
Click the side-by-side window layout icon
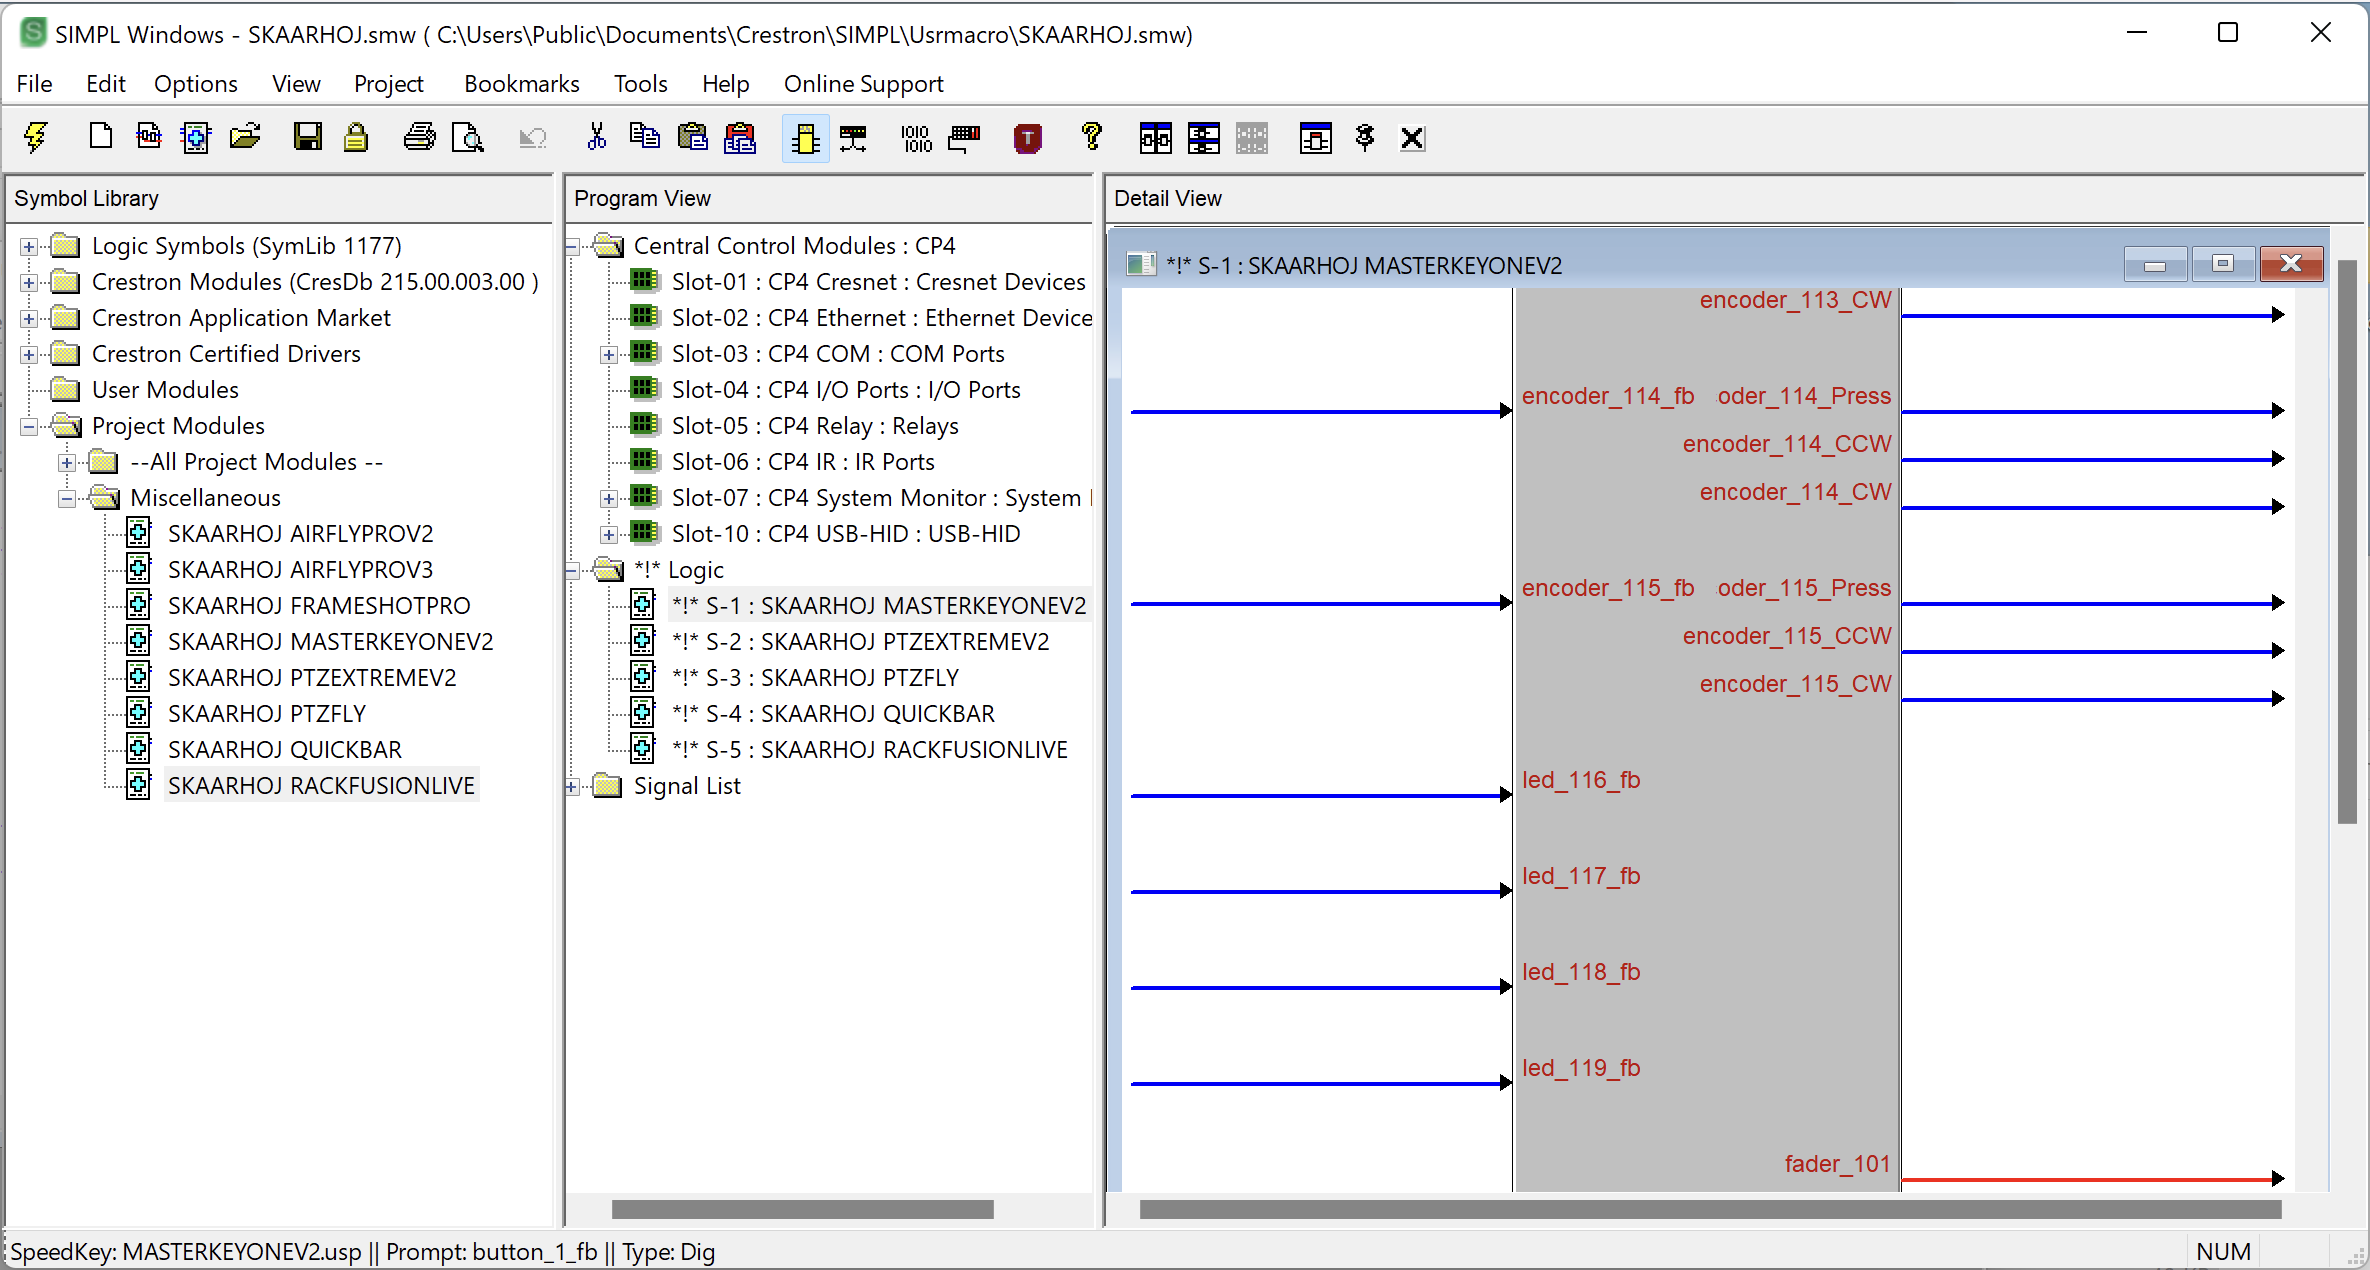click(1156, 138)
